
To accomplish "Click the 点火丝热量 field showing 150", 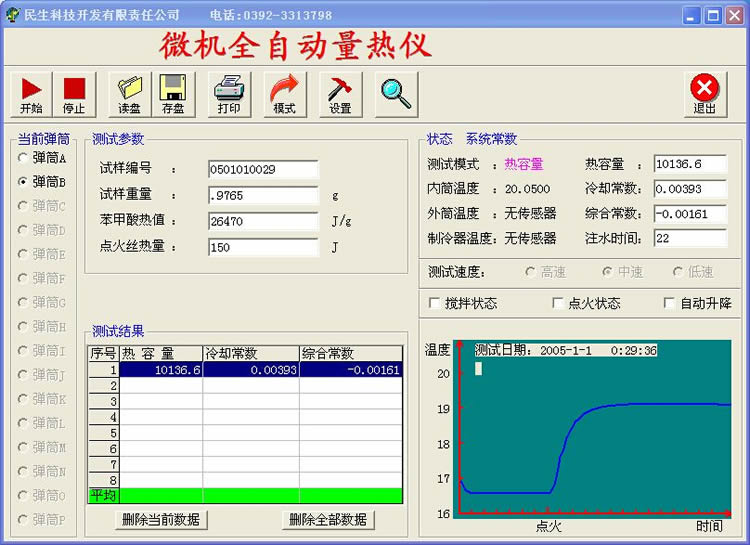I will (x=264, y=247).
